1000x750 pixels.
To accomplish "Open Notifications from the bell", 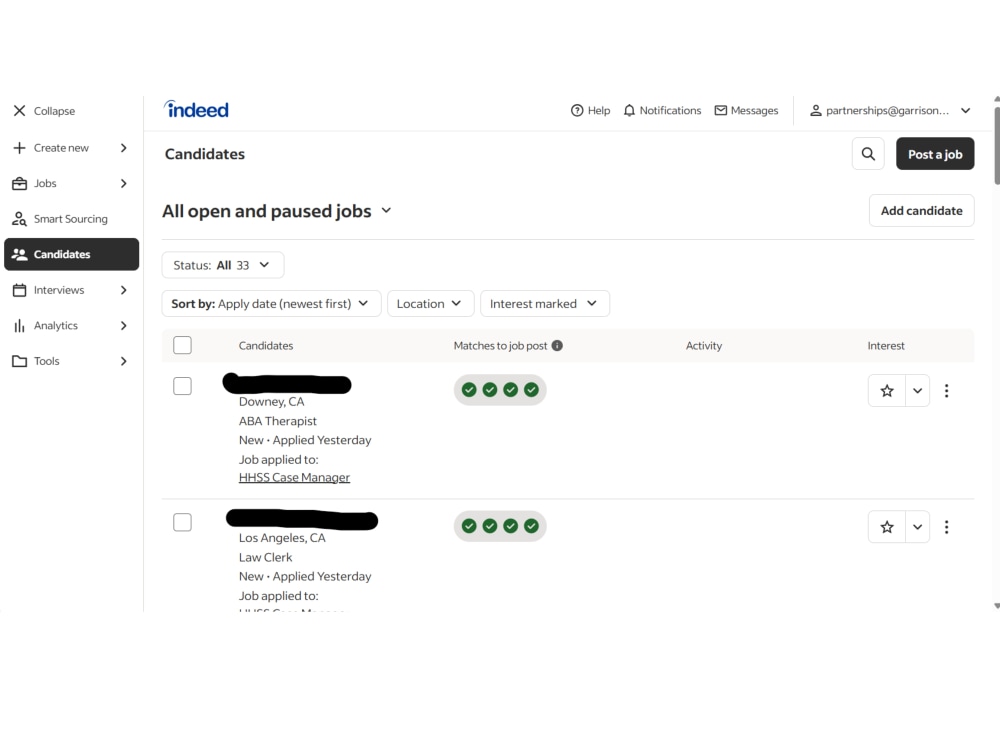I will click(x=662, y=110).
